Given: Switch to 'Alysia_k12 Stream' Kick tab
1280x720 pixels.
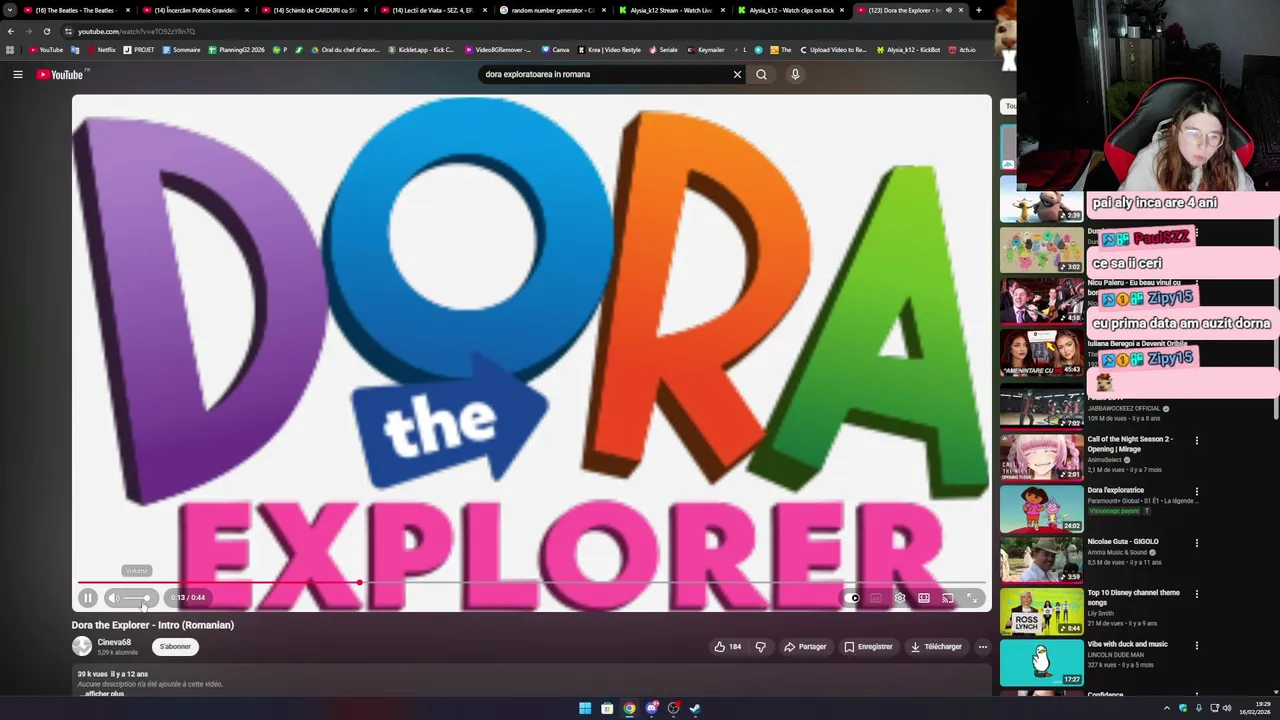Looking at the screenshot, I should pos(671,10).
